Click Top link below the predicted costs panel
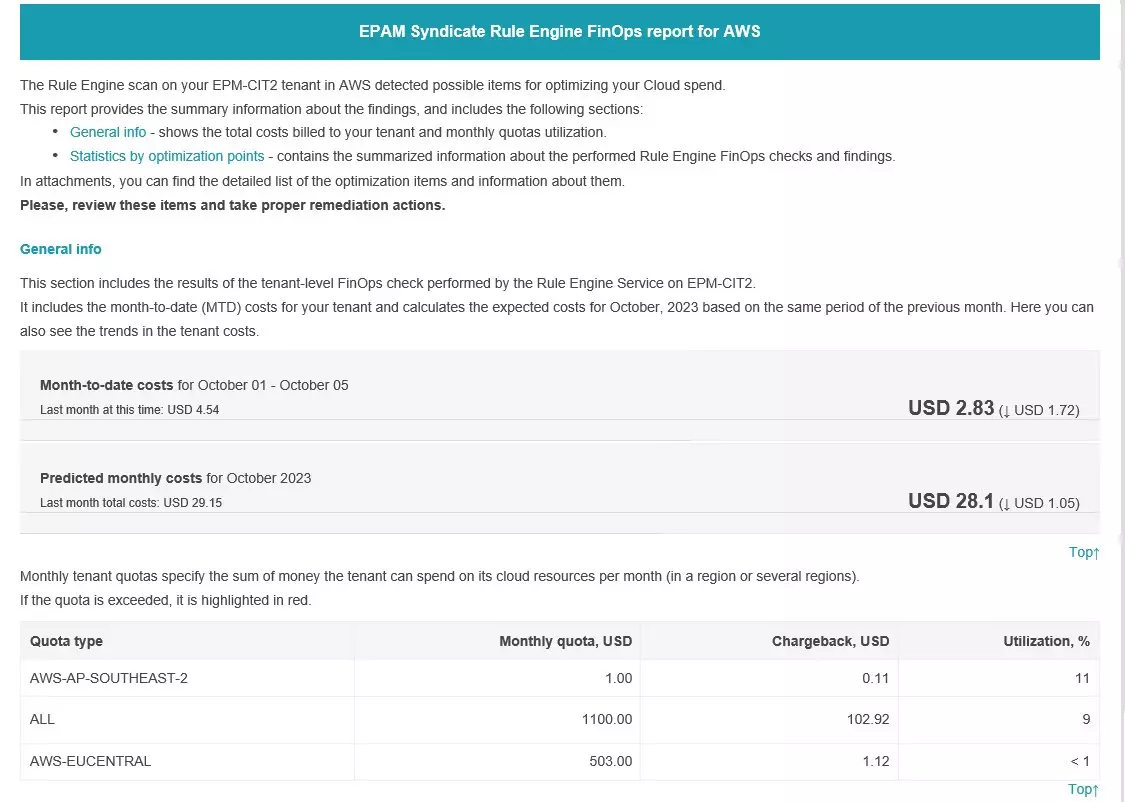Image resolution: width=1125 pixels, height=802 pixels. point(1083,552)
